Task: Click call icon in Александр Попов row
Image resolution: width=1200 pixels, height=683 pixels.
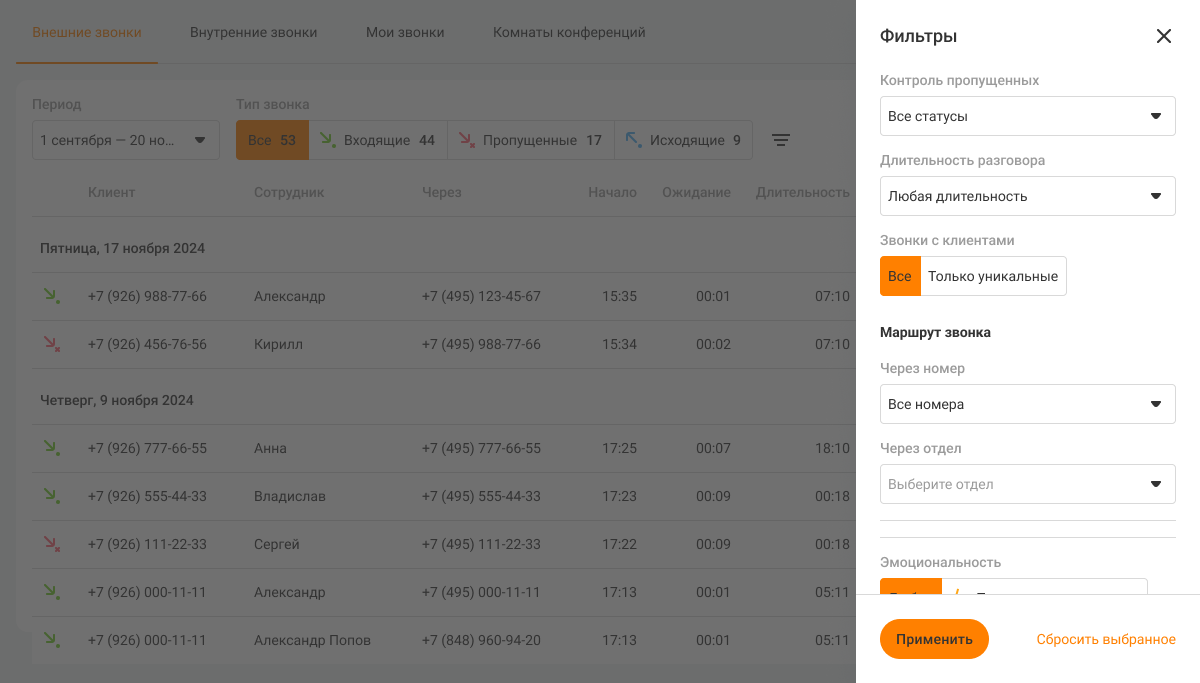Action: 50,640
